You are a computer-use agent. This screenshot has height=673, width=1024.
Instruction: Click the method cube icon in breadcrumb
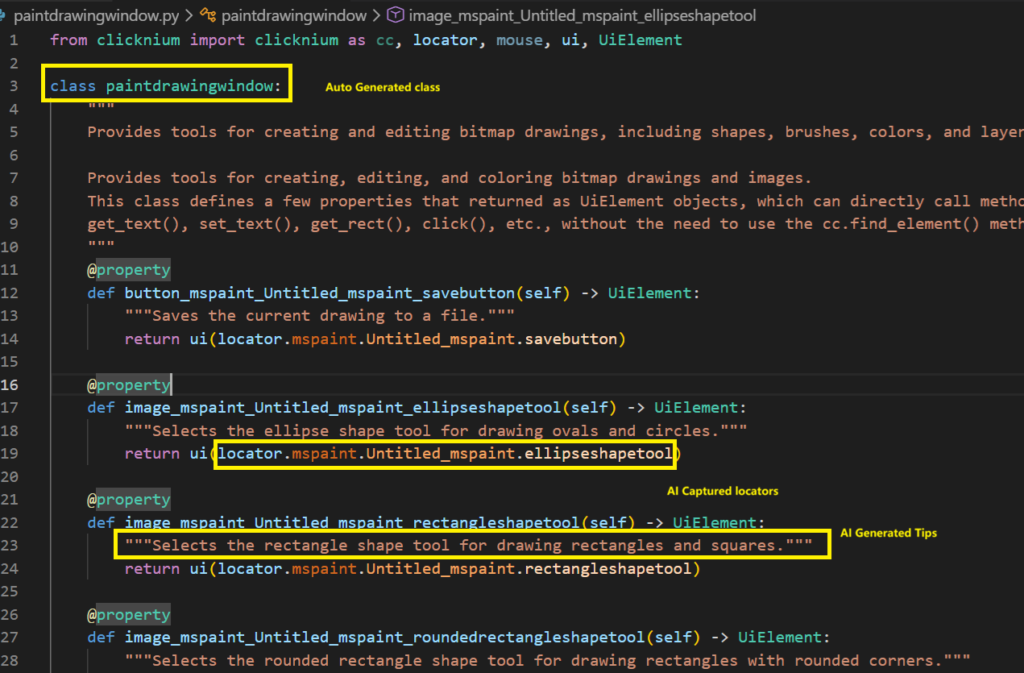(x=395, y=16)
